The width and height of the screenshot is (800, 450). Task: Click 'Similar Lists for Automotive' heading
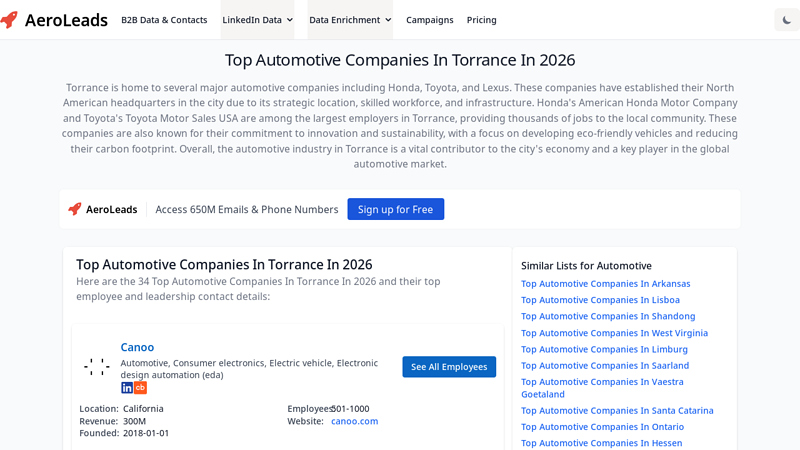pyautogui.click(x=586, y=266)
